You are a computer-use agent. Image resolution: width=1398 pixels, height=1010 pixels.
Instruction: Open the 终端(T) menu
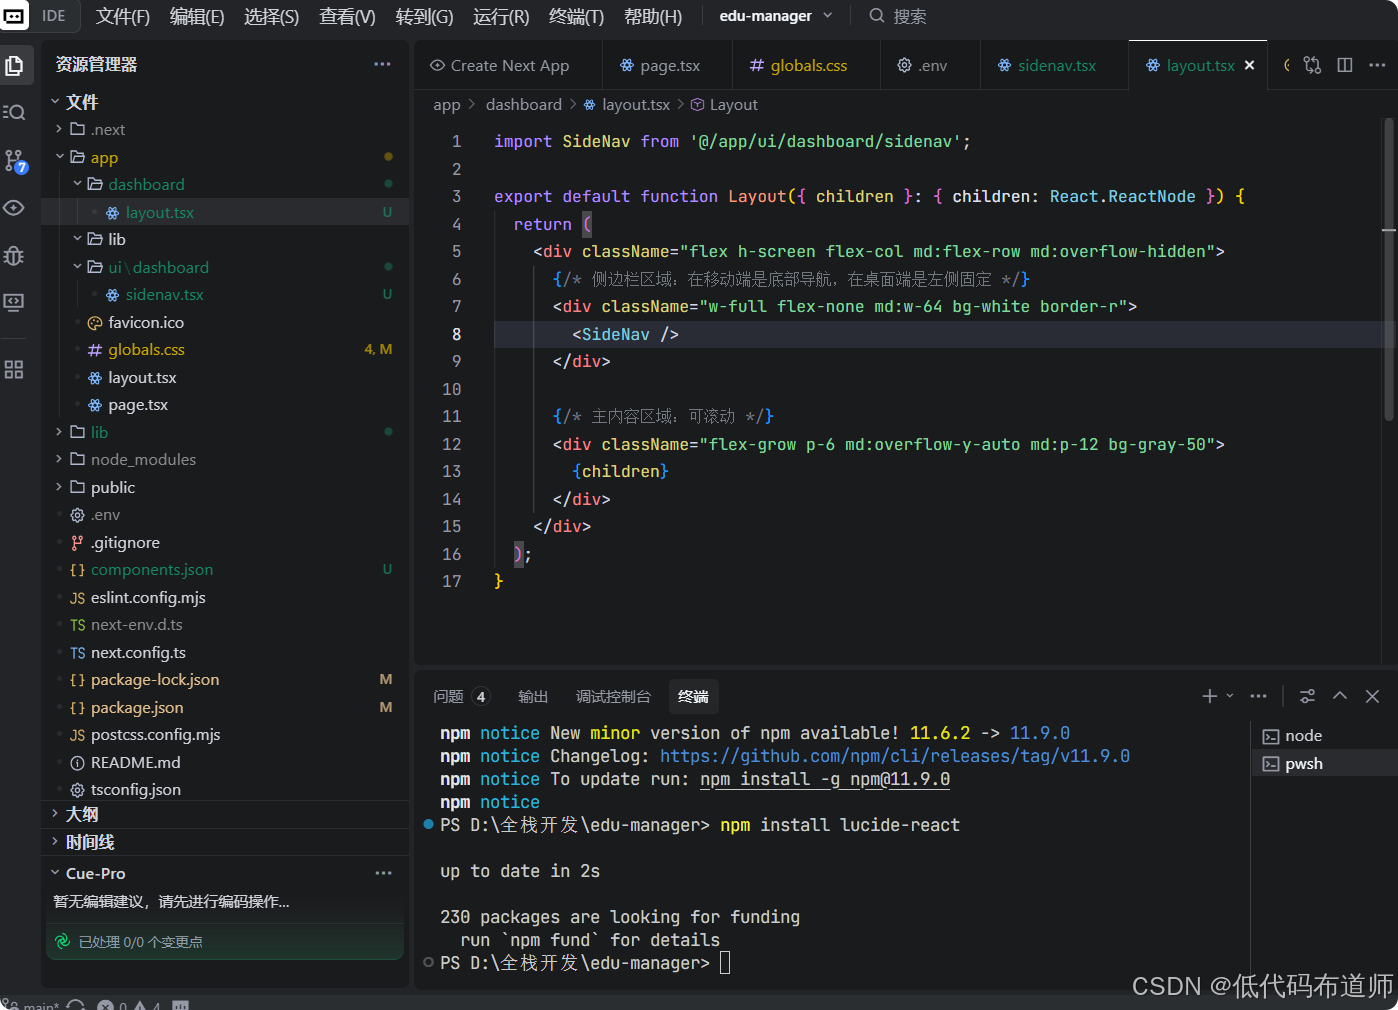[x=576, y=16]
